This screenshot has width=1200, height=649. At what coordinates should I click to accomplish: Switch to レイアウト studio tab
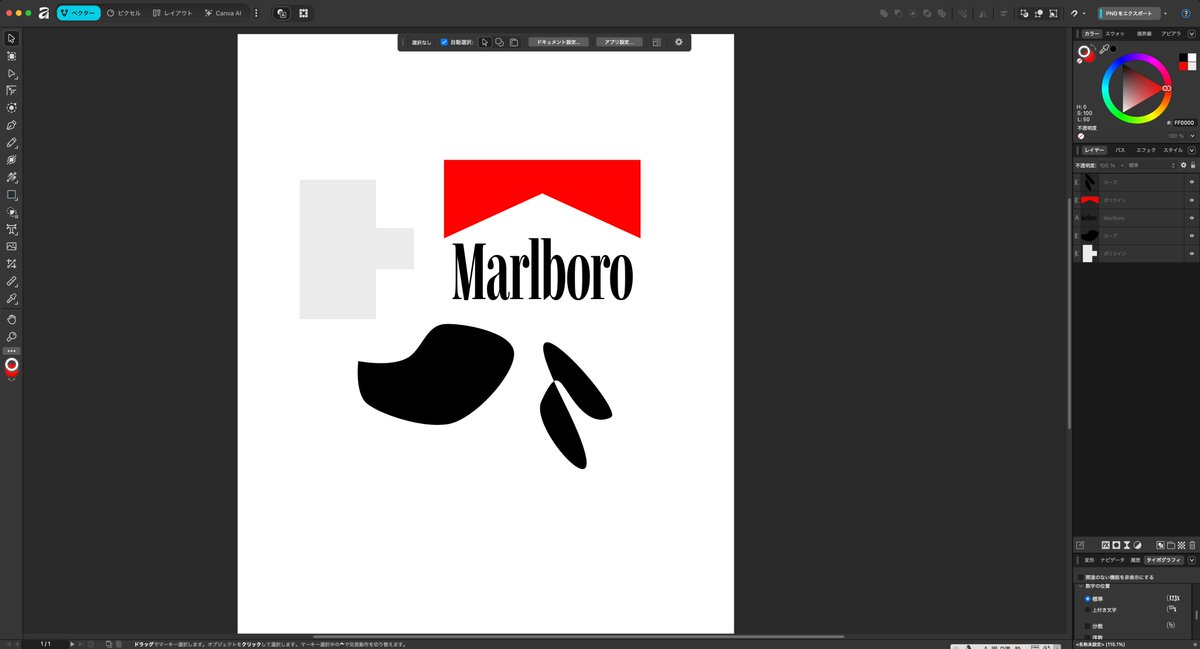[172, 13]
